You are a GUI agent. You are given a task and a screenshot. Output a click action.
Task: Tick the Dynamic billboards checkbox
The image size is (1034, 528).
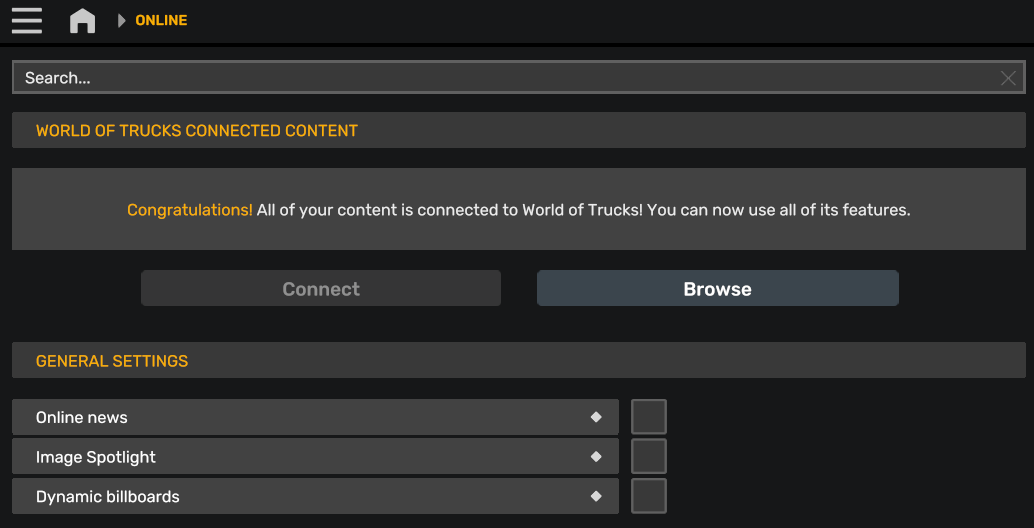(x=649, y=496)
